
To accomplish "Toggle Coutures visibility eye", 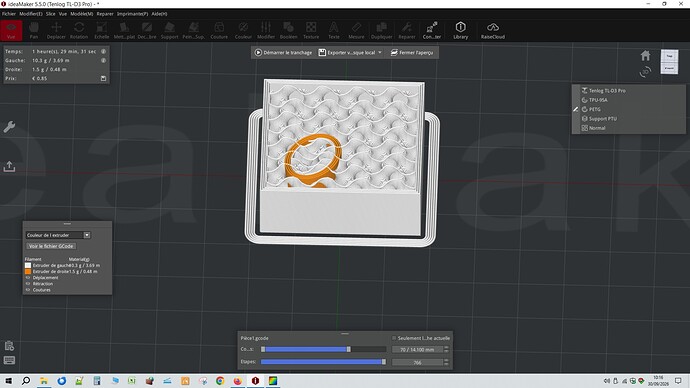I will click(x=28, y=290).
